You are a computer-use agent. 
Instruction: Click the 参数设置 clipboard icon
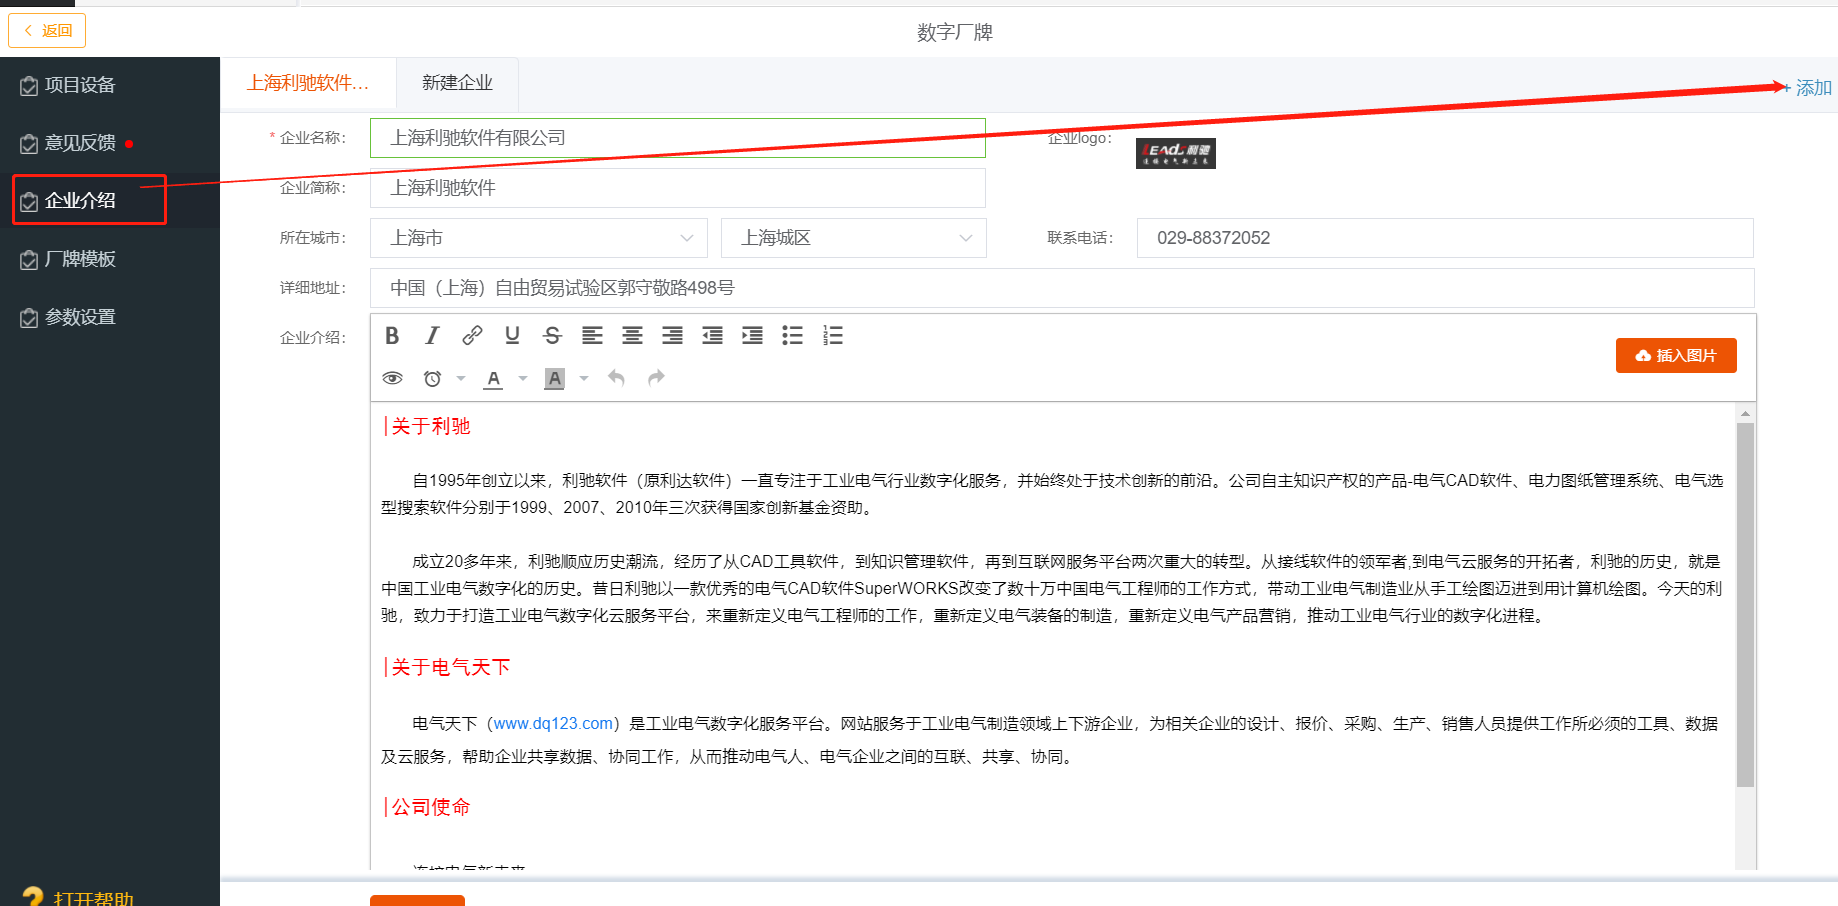click(x=29, y=318)
